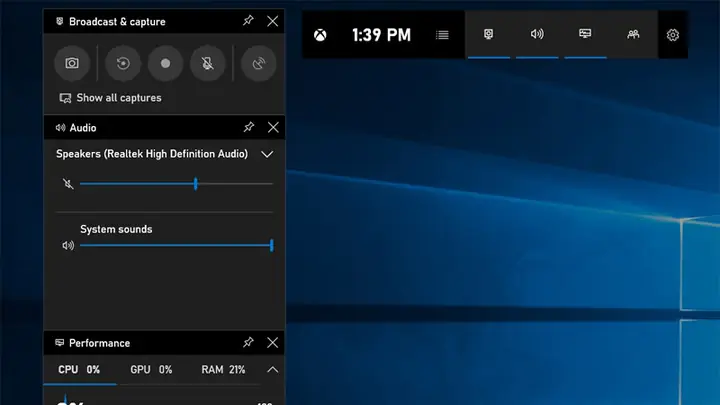
Task: Start recording with the record button
Action: click(x=165, y=63)
